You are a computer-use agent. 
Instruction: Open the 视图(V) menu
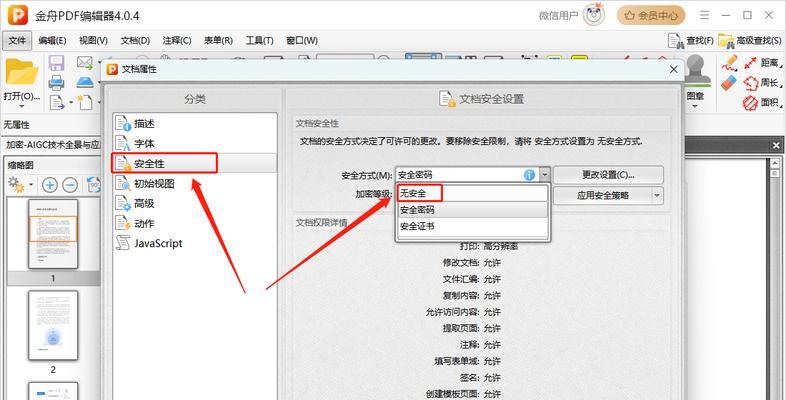coord(94,41)
